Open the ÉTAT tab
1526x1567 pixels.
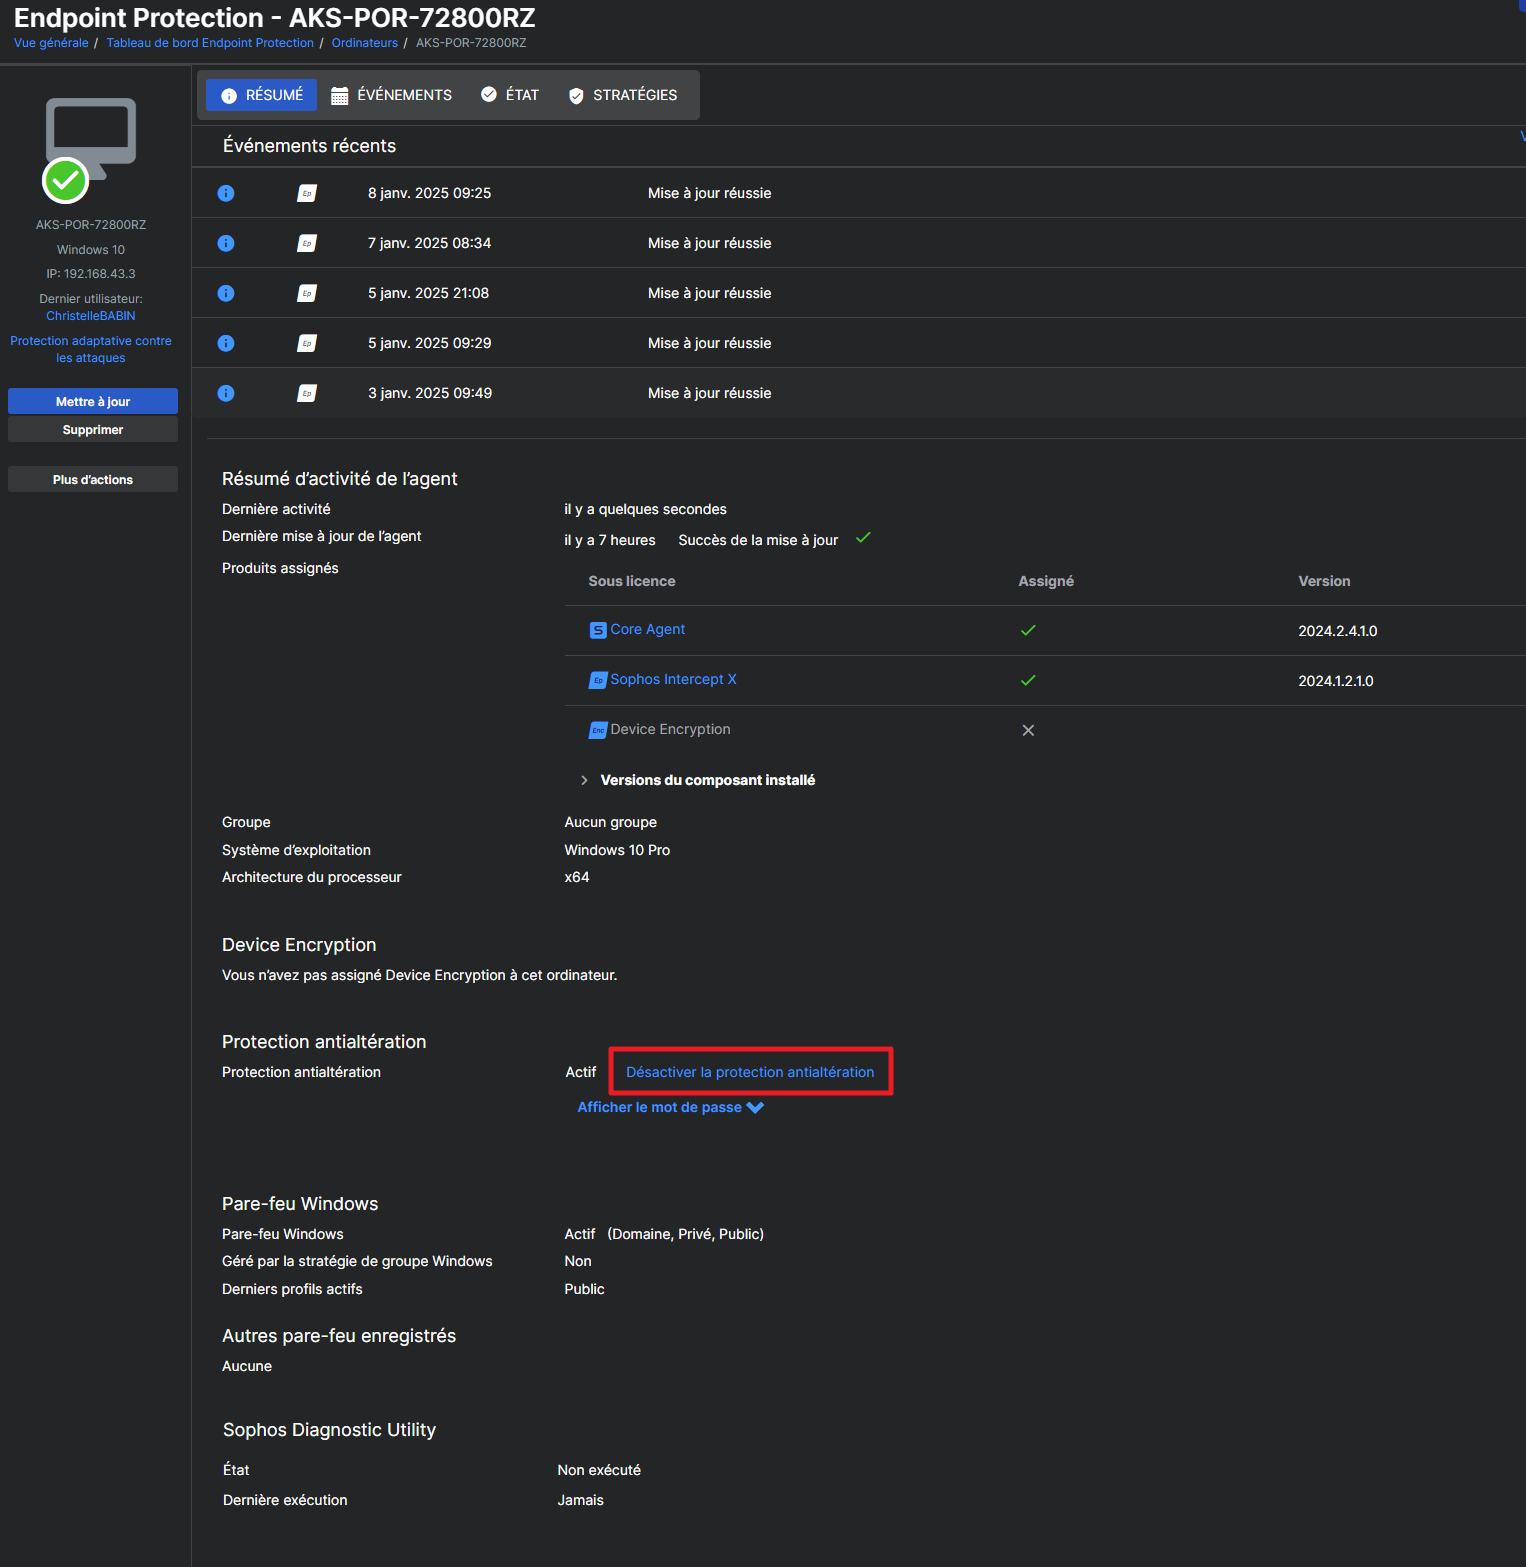[x=510, y=95]
